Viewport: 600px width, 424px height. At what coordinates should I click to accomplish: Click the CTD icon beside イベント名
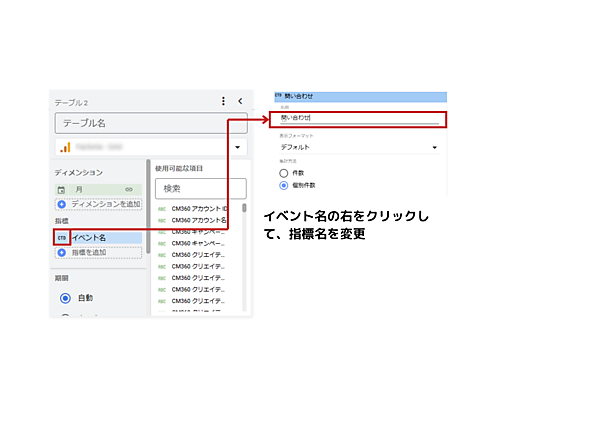pos(62,237)
